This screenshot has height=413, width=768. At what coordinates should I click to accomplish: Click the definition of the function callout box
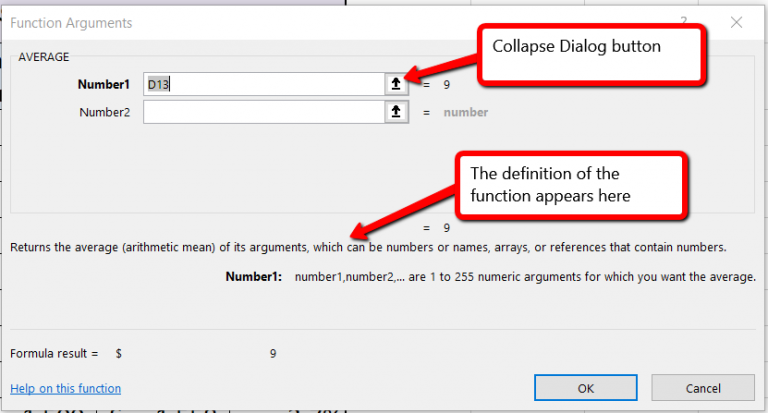pyautogui.click(x=569, y=185)
